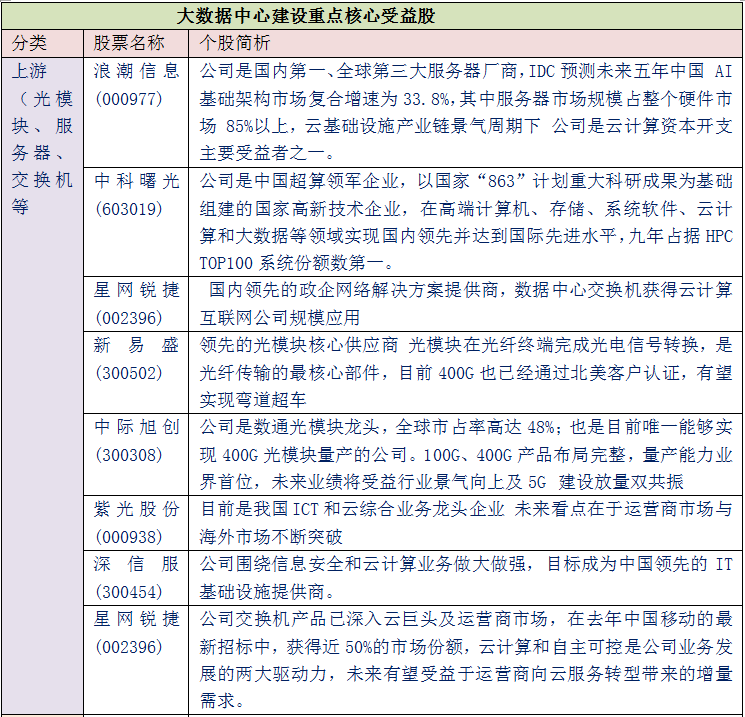Click stock code (603019)
Screen dimensions: 745x717
click(129, 209)
